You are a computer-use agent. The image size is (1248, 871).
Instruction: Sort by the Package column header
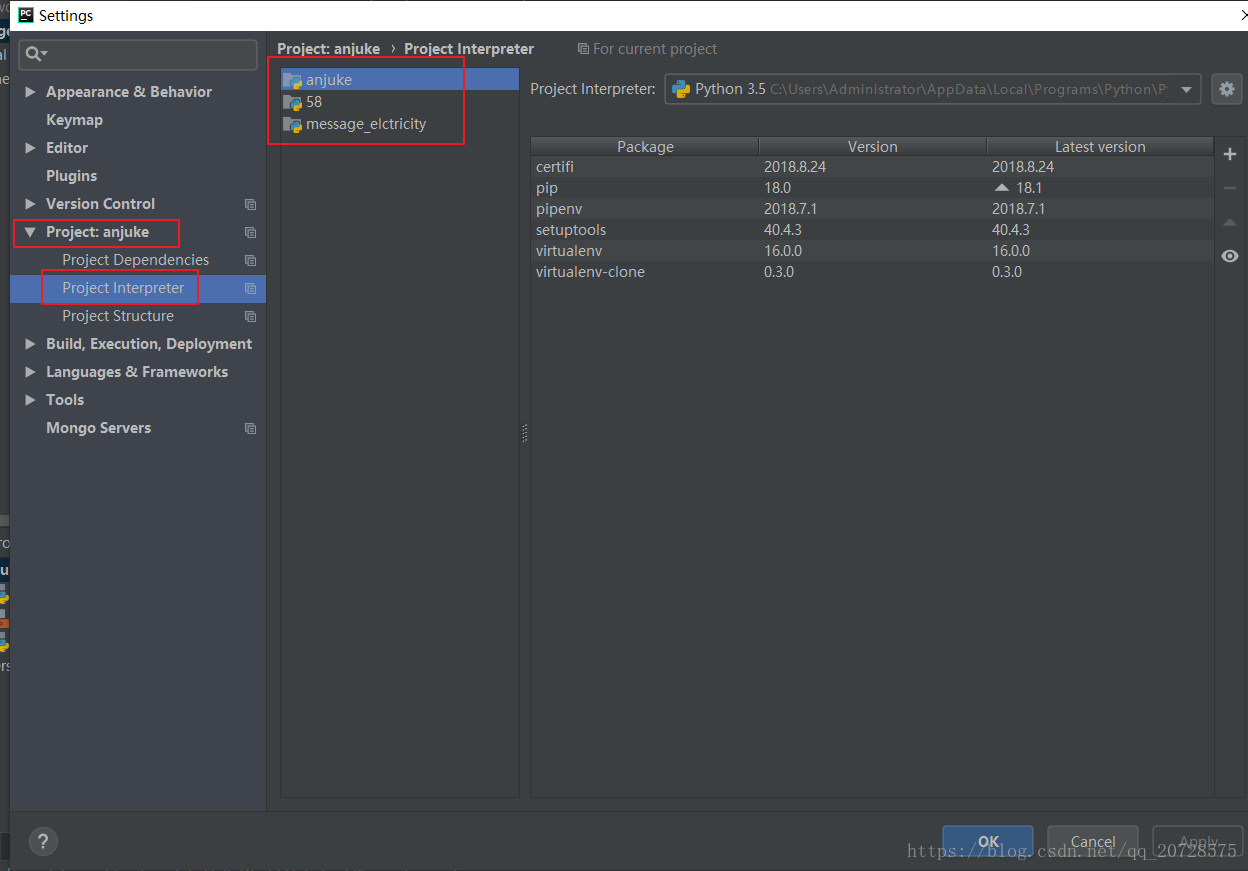pyautogui.click(x=645, y=146)
